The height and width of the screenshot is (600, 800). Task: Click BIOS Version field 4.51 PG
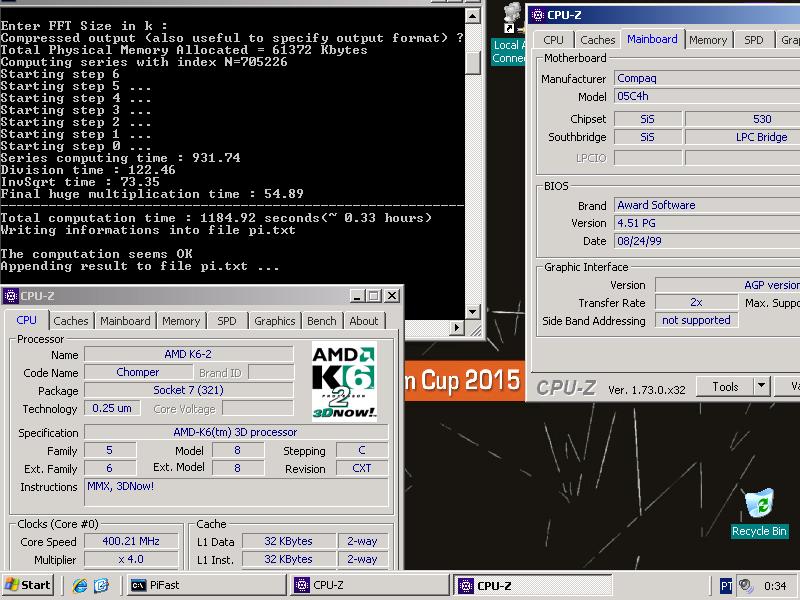707,223
